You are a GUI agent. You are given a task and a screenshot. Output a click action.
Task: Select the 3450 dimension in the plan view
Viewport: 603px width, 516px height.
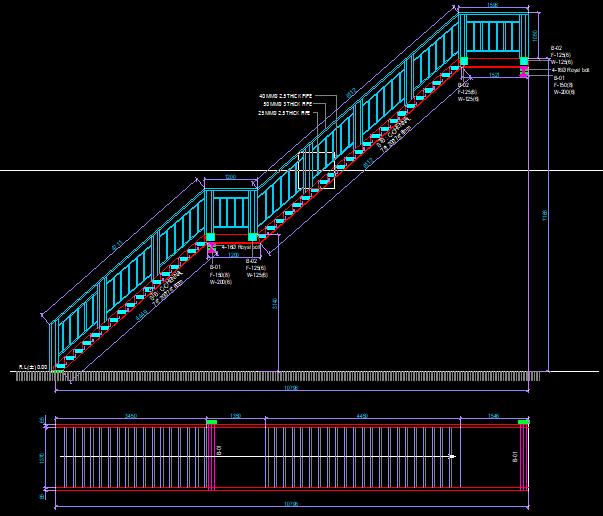coord(130,415)
